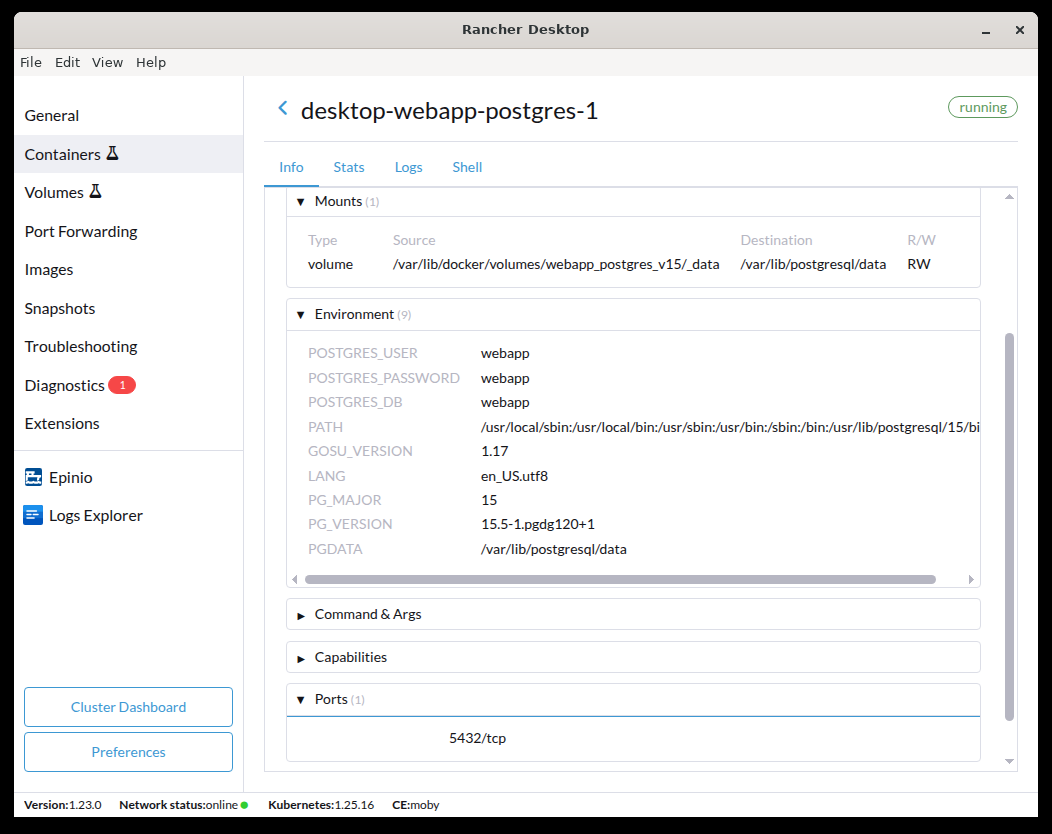
Task: Click the PG_VERSION value 15.5-1.pgdg120+1
Action: [x=537, y=524]
